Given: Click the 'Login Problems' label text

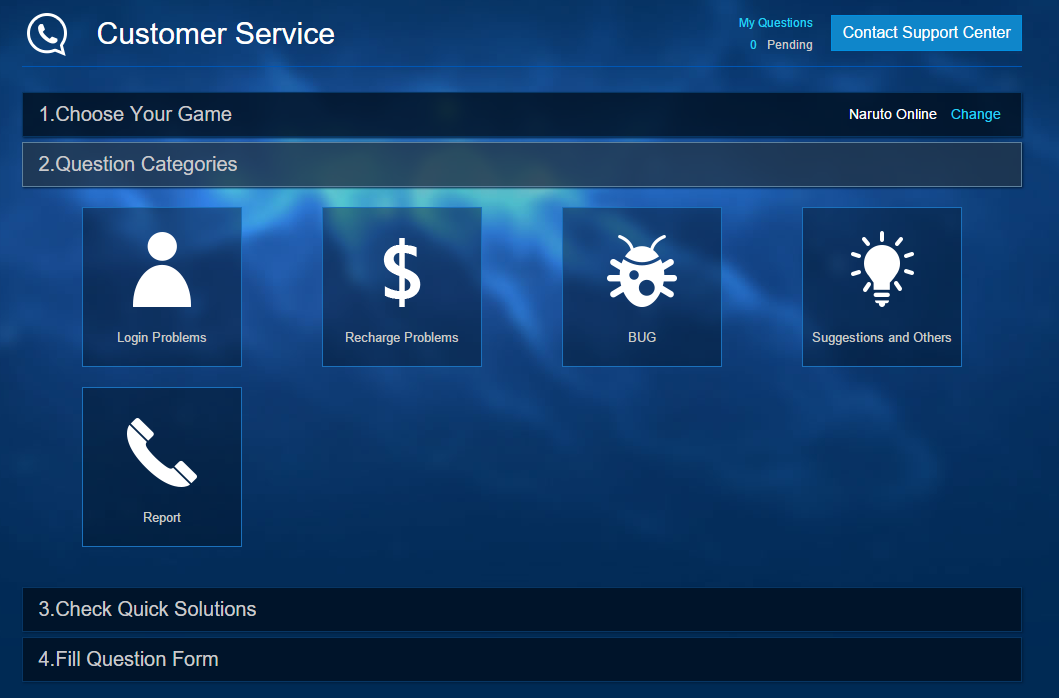Looking at the screenshot, I should coord(162,338).
